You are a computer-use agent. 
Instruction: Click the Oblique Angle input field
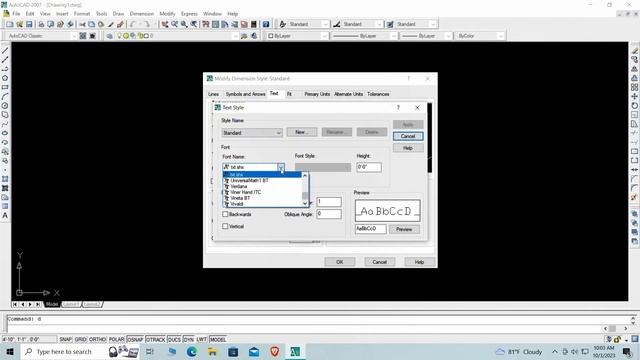(x=329, y=214)
